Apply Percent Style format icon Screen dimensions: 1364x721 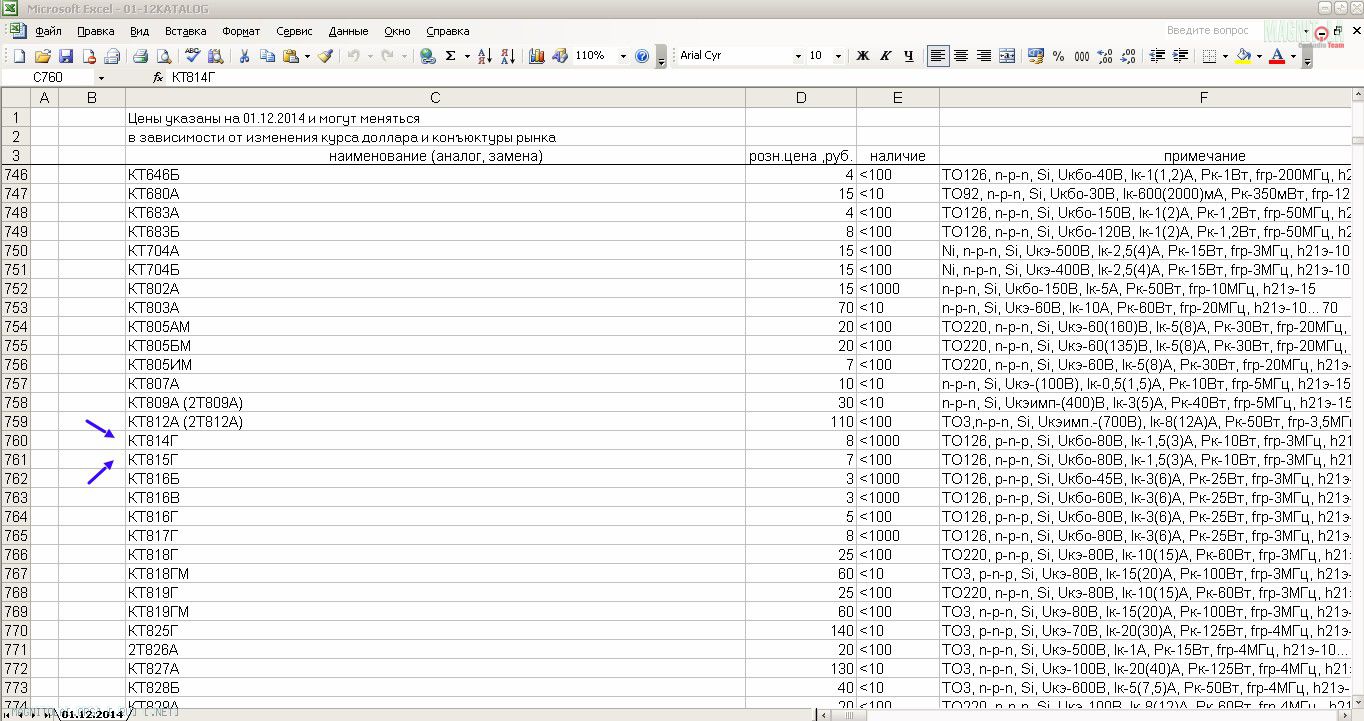pos(1058,56)
